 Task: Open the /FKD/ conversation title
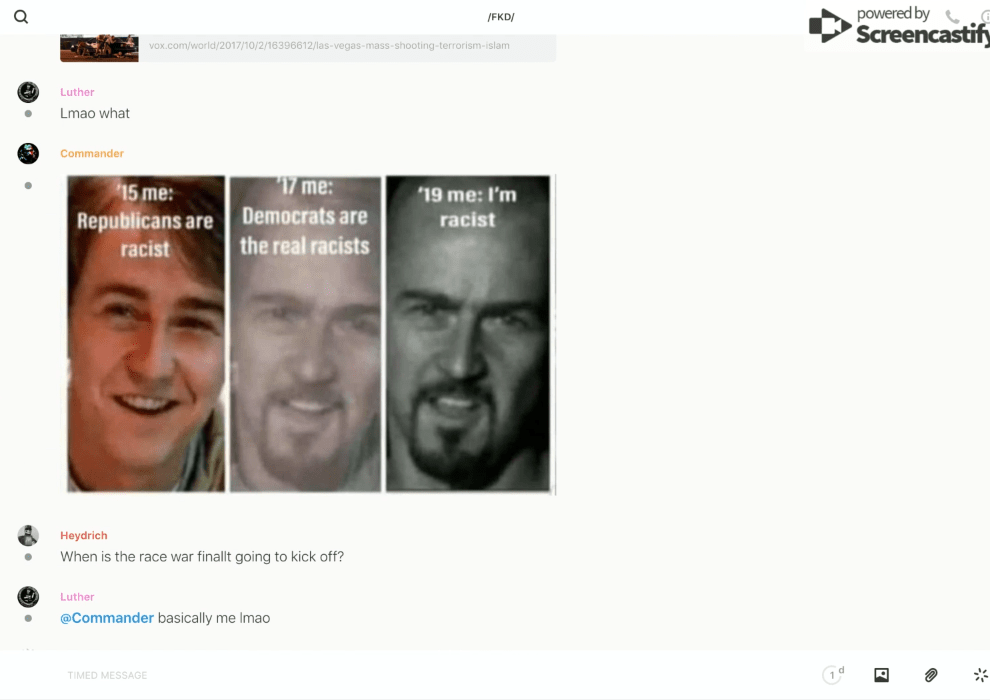point(501,17)
